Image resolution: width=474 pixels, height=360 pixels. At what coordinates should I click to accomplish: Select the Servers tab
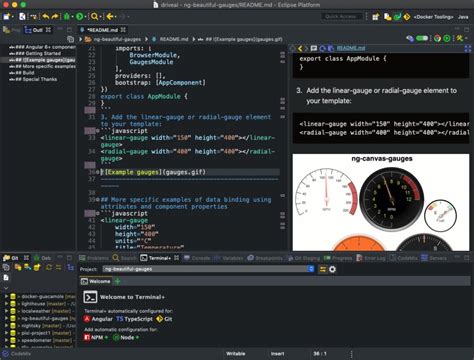(x=434, y=258)
